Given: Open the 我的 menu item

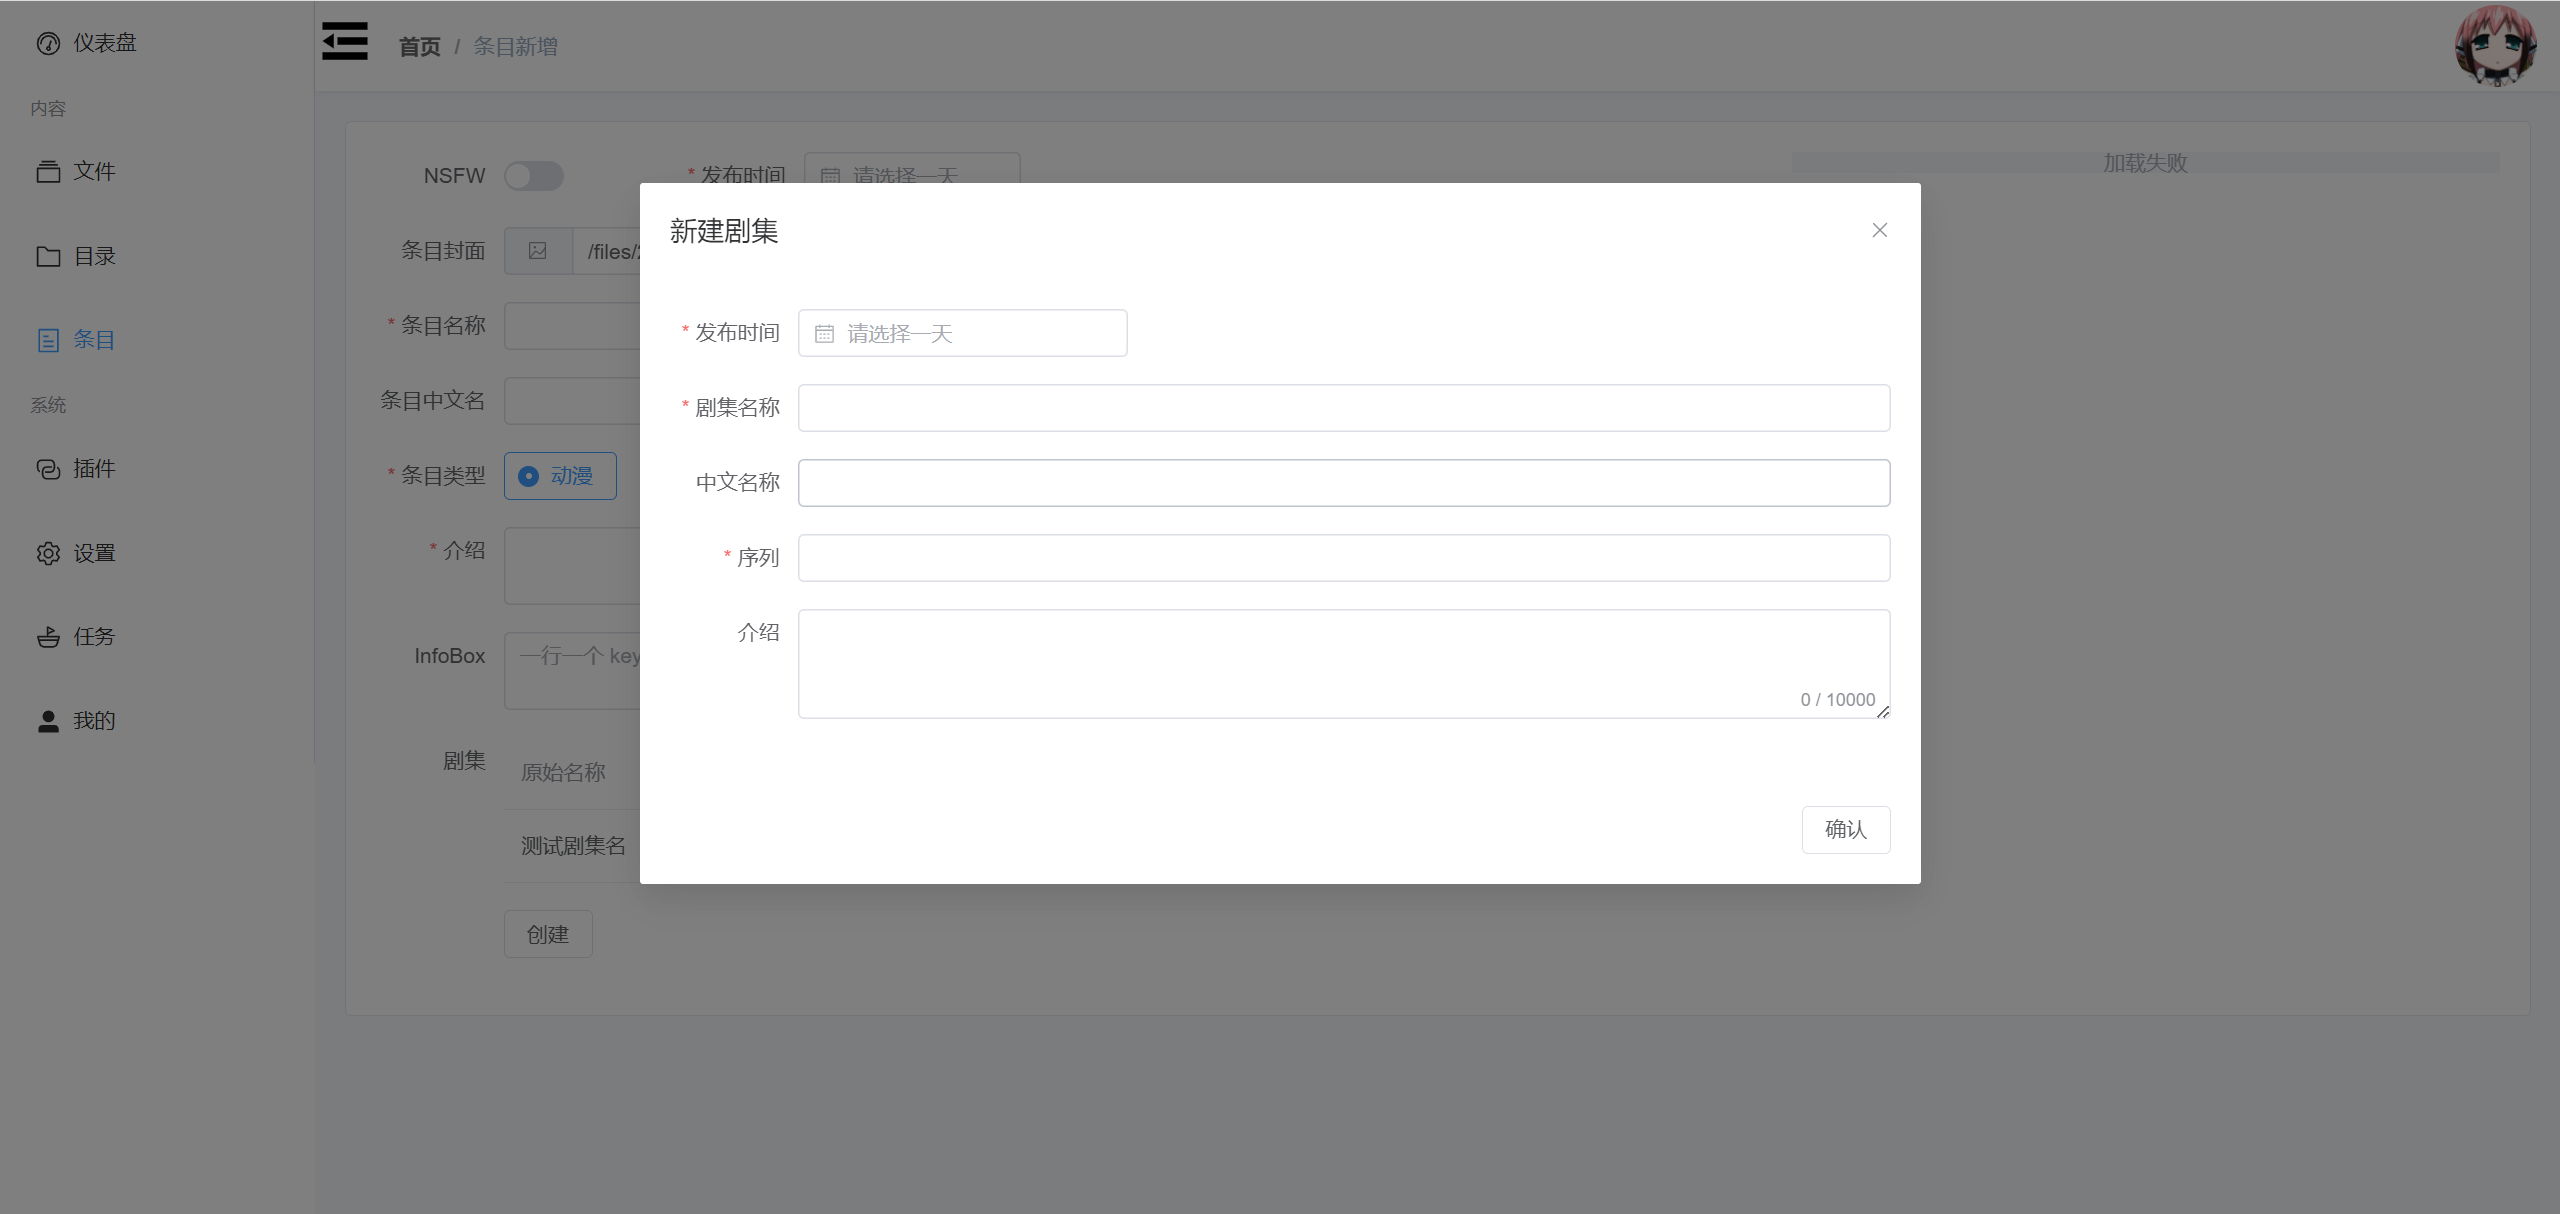Looking at the screenshot, I should click(157, 721).
